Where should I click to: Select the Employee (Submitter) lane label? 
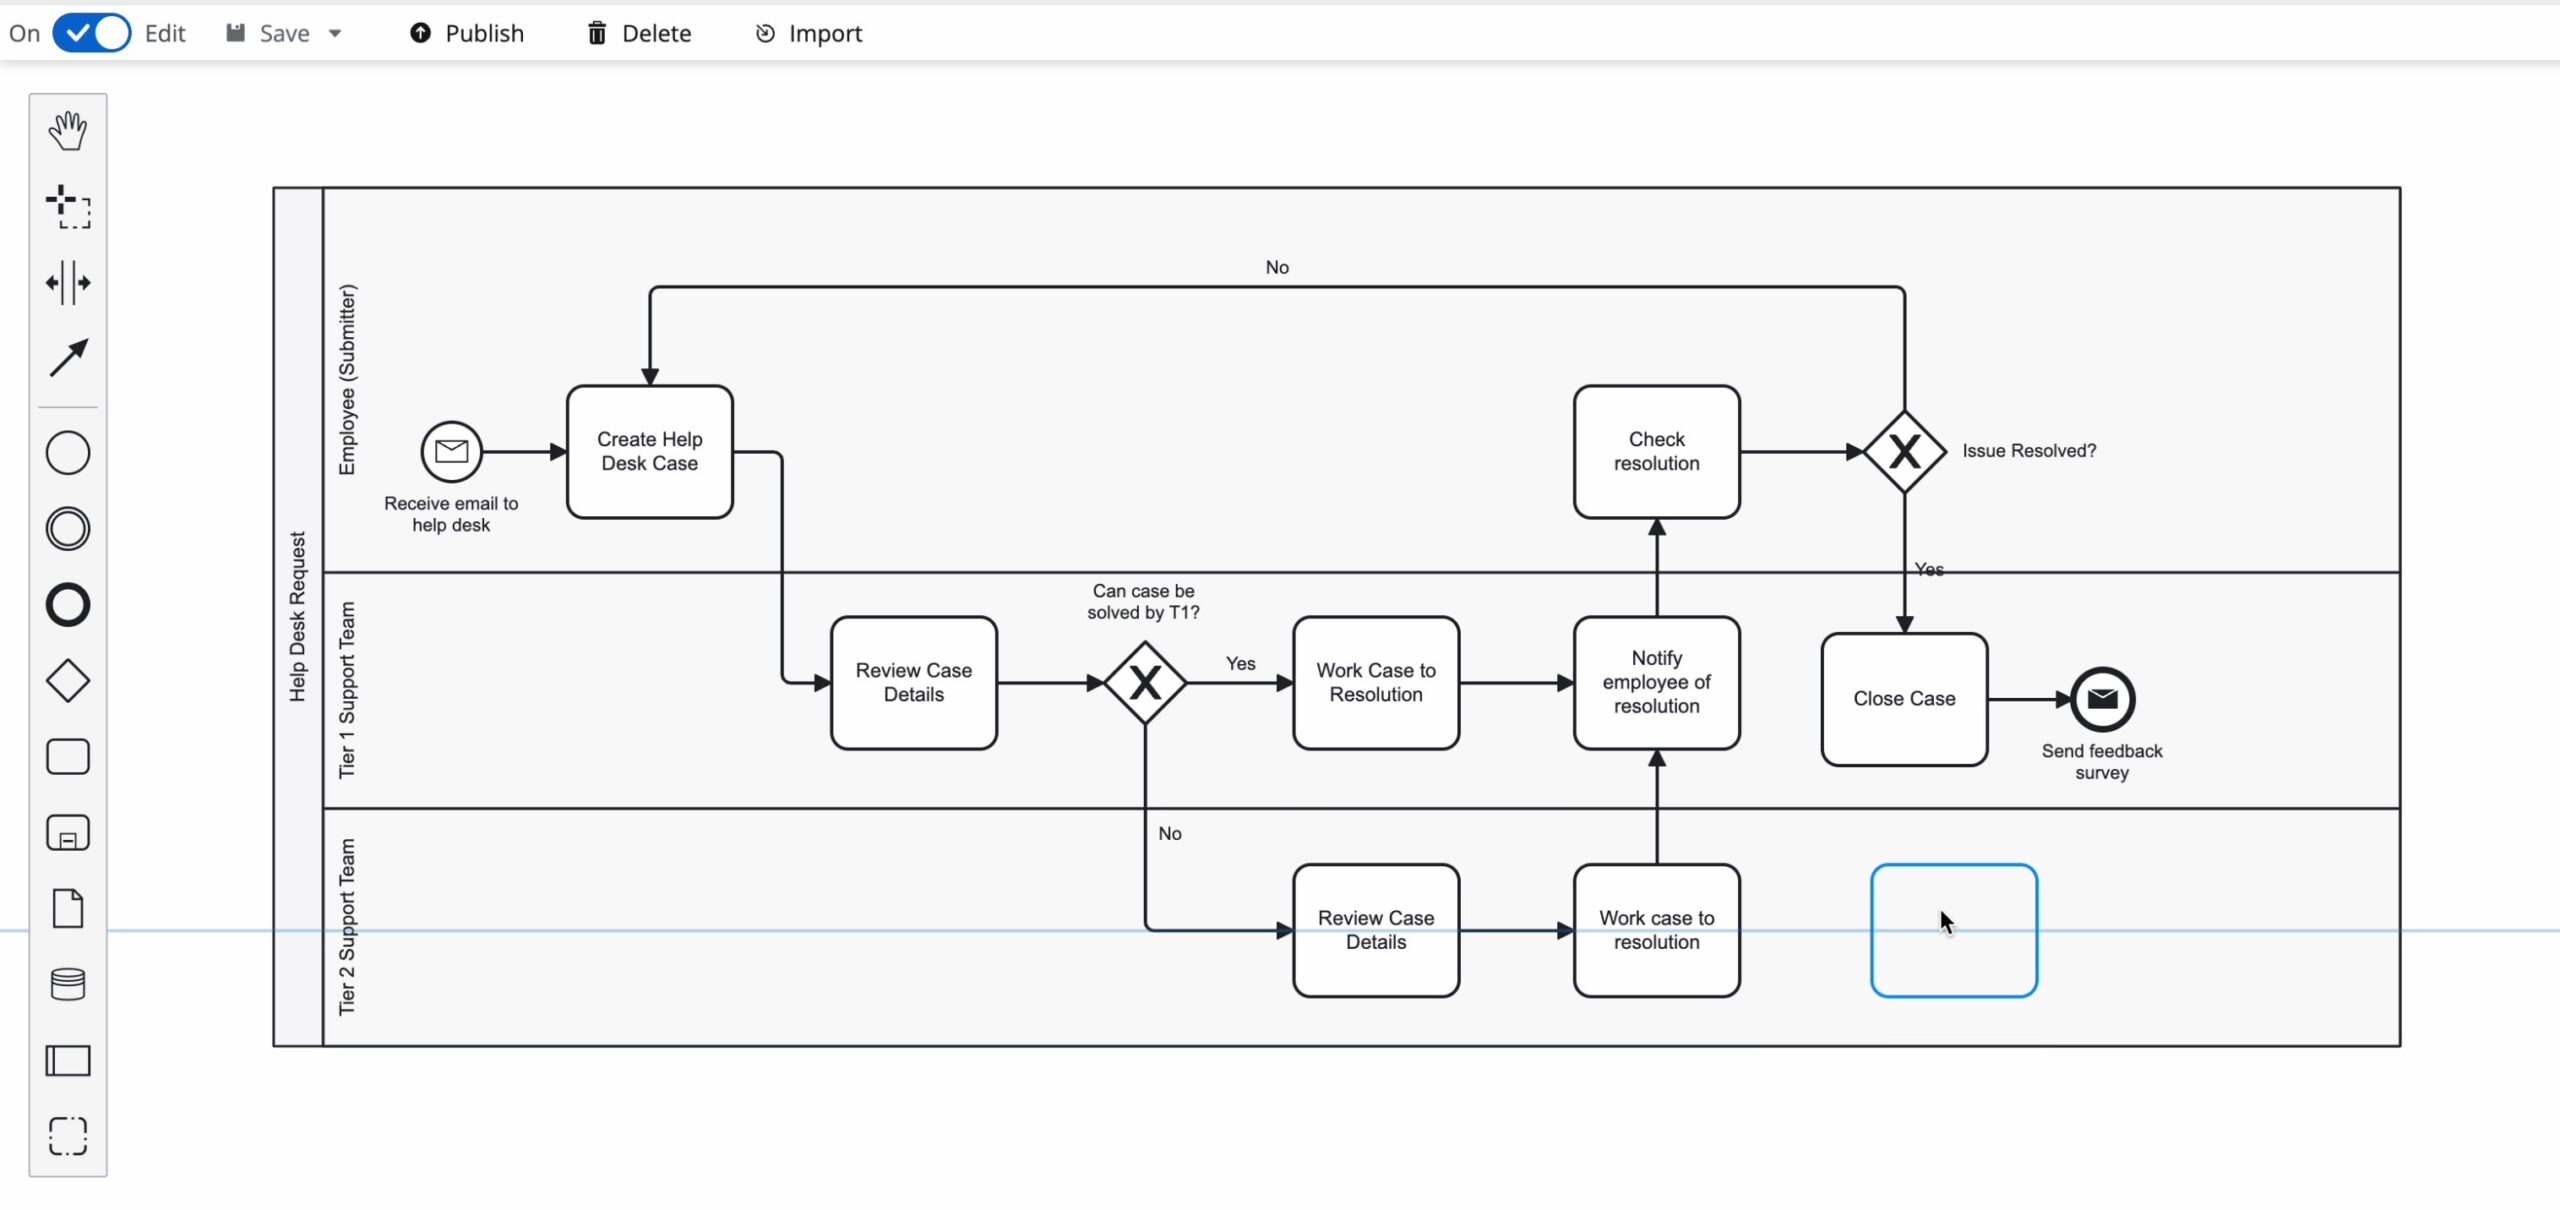pyautogui.click(x=347, y=380)
